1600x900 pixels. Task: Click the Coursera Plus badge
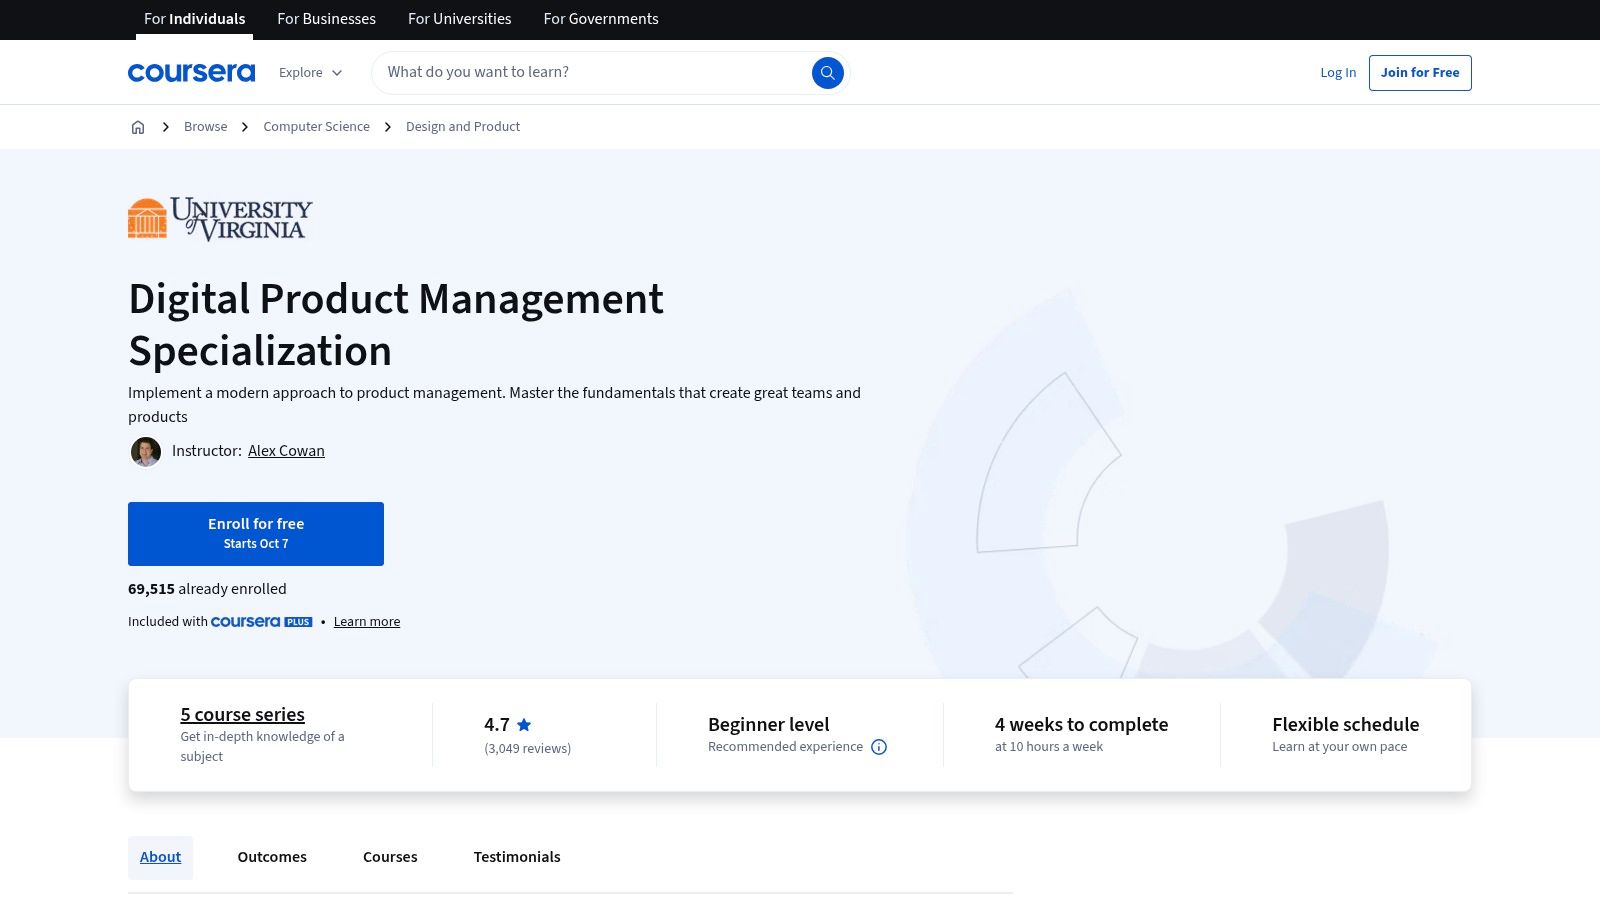click(260, 621)
